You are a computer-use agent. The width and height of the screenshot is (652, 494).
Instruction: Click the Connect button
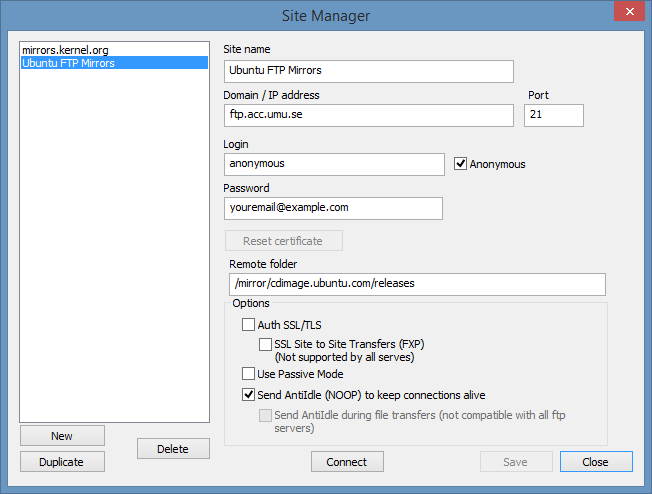pyautogui.click(x=347, y=462)
